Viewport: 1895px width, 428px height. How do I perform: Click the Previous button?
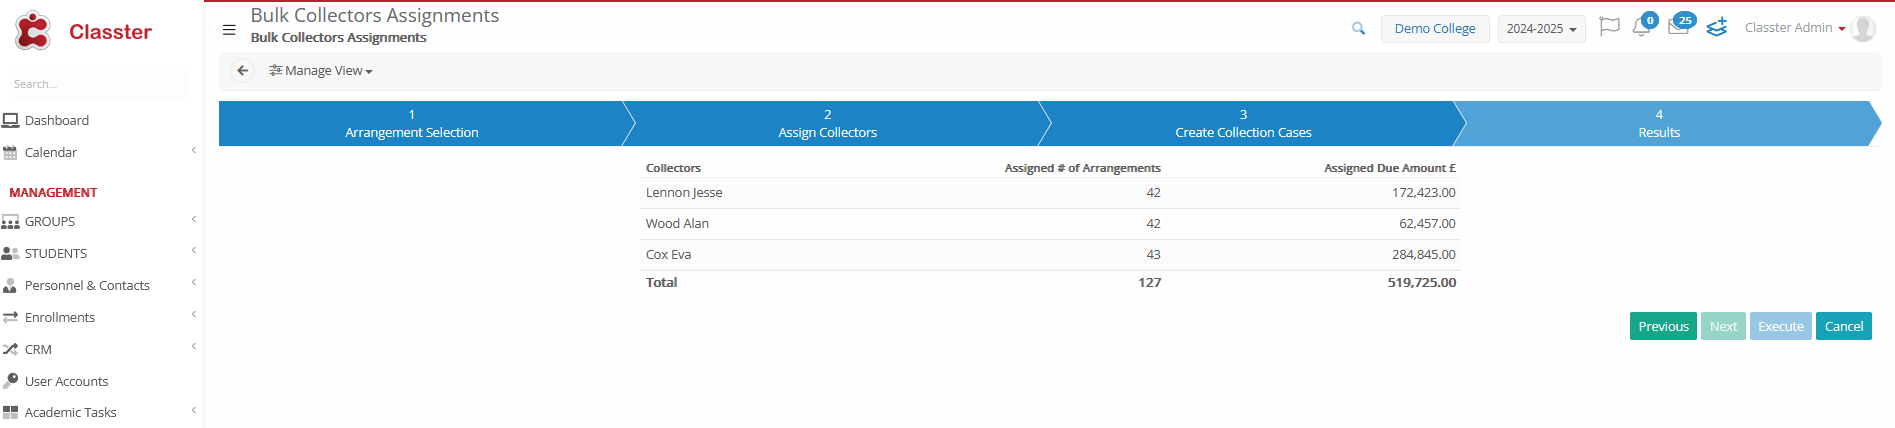(1662, 327)
